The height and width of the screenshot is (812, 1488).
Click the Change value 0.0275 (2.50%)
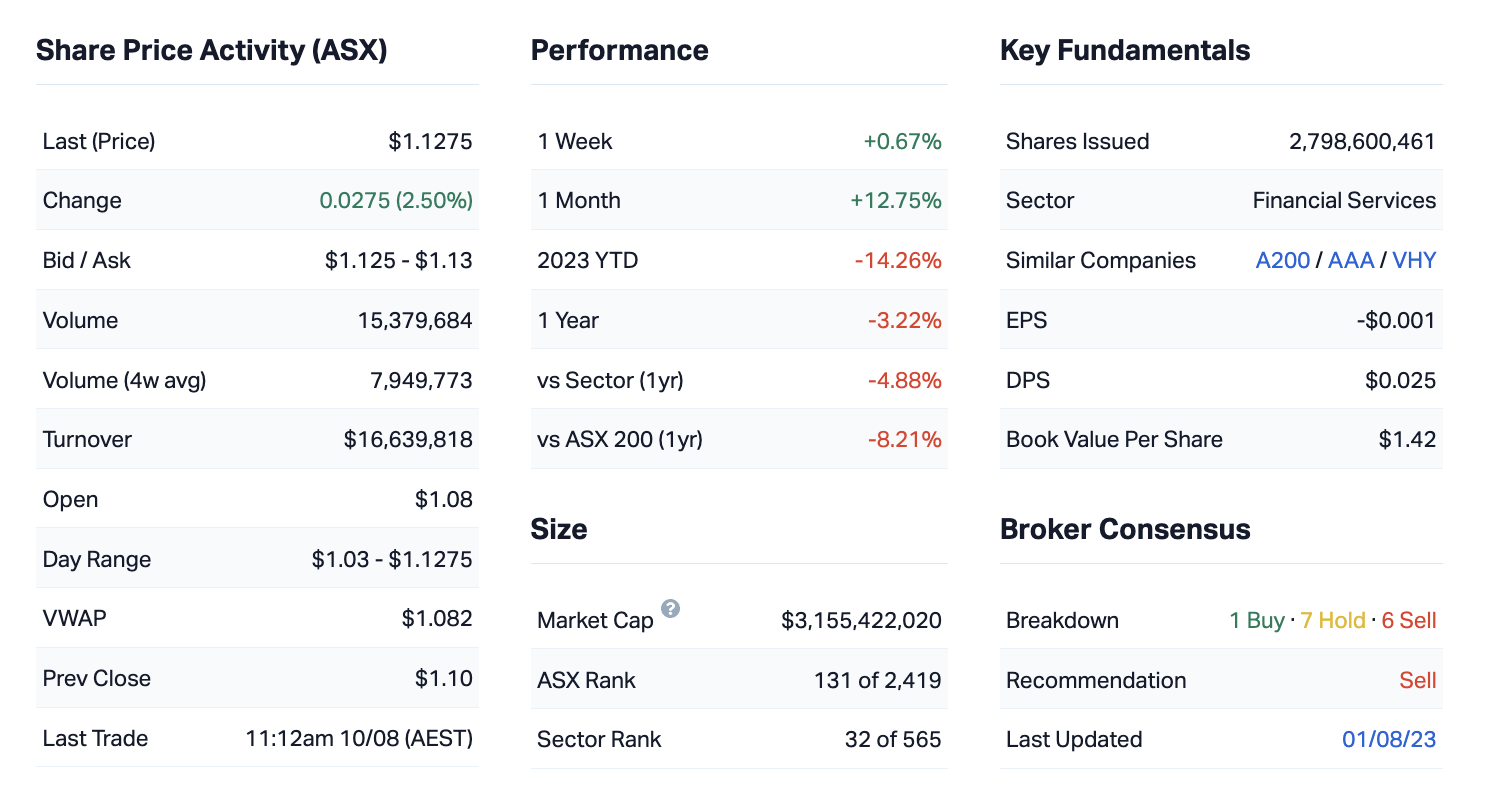click(x=395, y=201)
